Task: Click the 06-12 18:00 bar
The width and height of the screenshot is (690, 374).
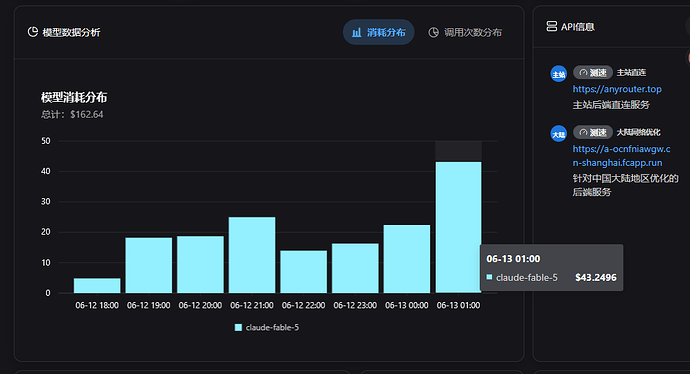Action: [x=97, y=285]
